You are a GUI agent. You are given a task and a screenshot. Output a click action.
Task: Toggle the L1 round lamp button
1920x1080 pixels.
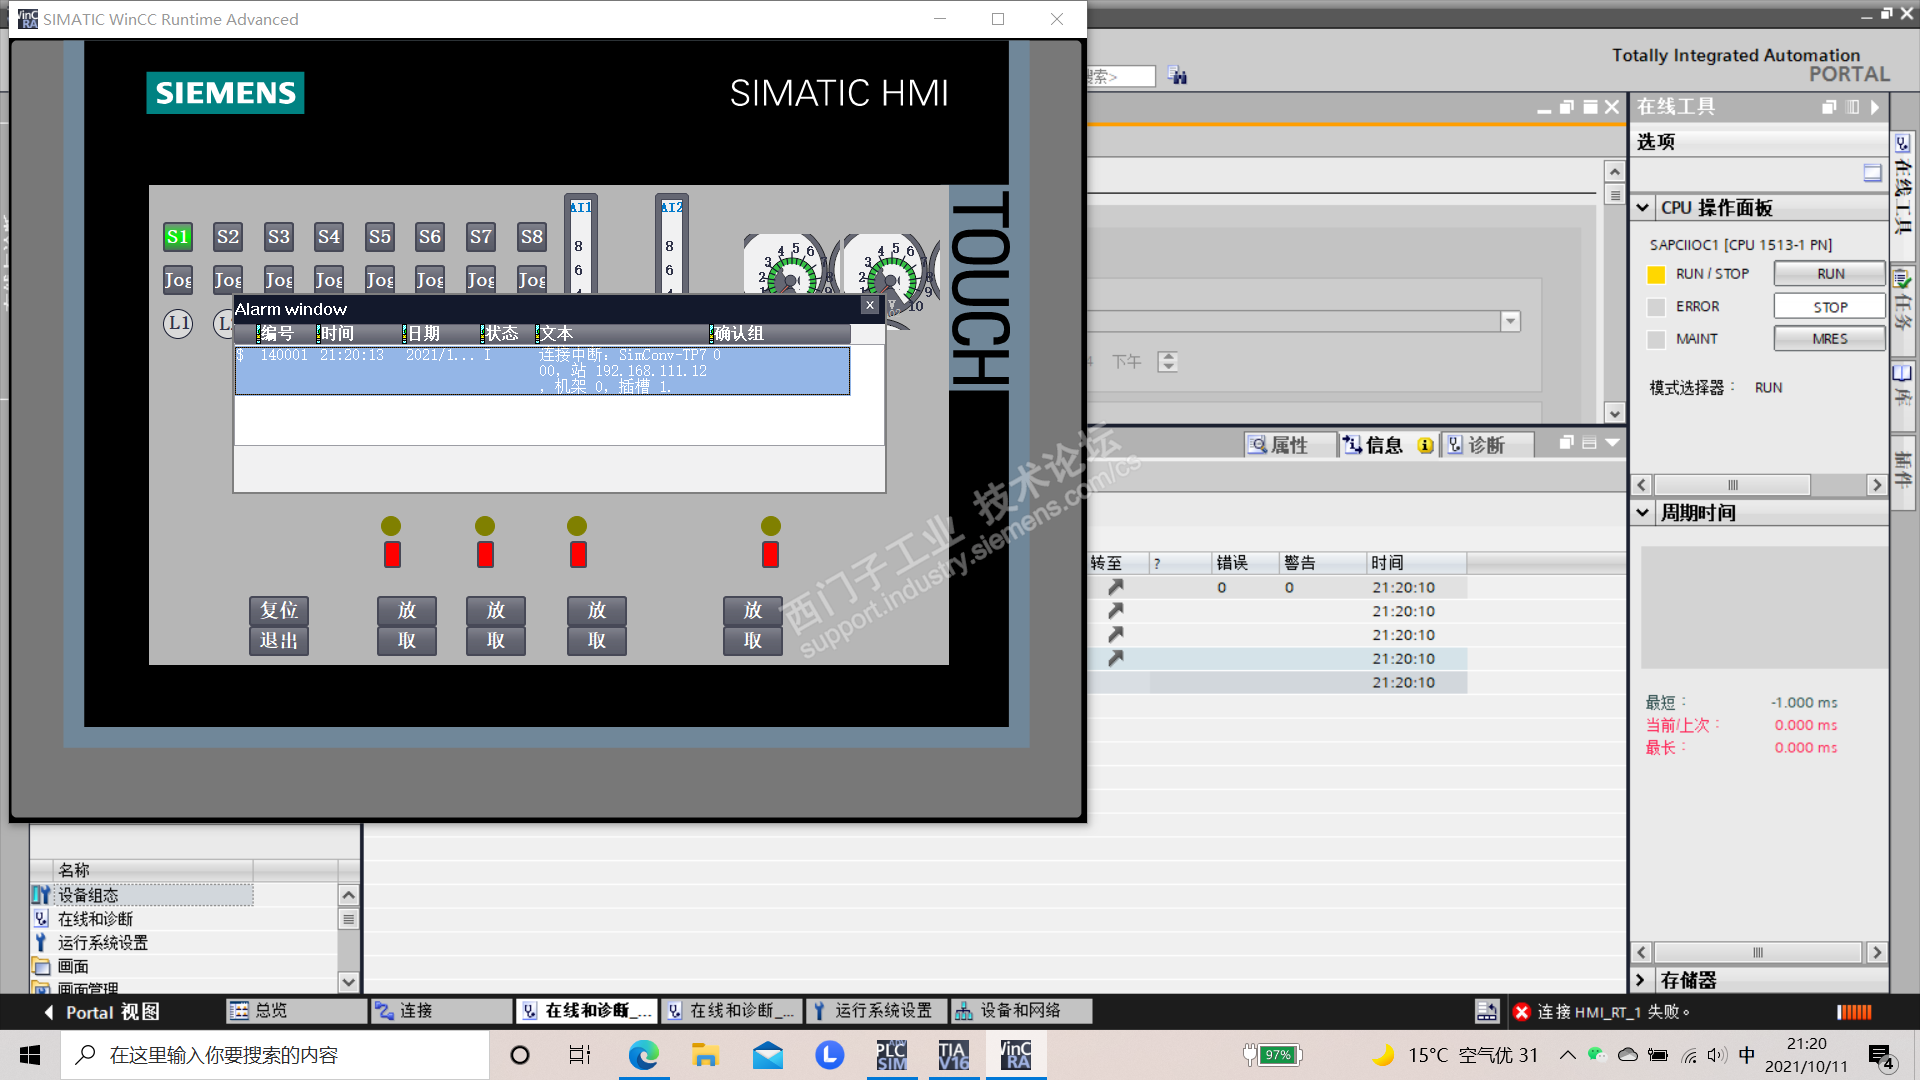pyautogui.click(x=178, y=323)
